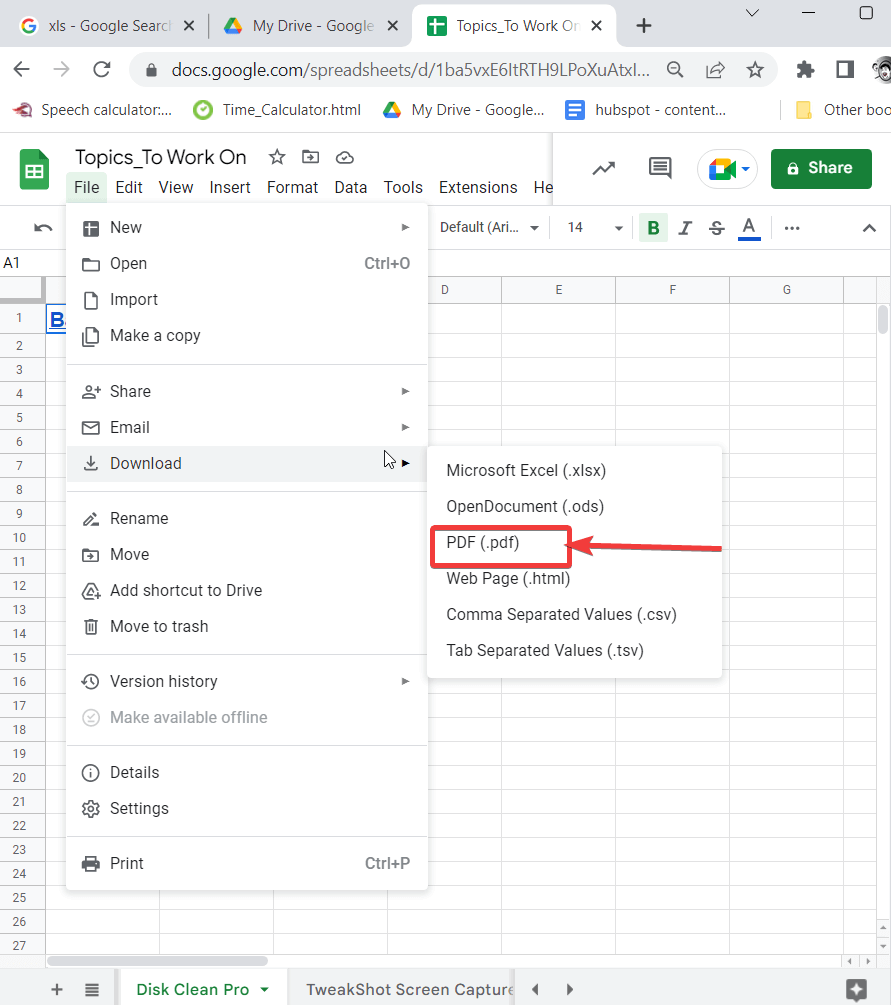Click the green Share button
Screen dimensions: 891x1005
[821, 169]
